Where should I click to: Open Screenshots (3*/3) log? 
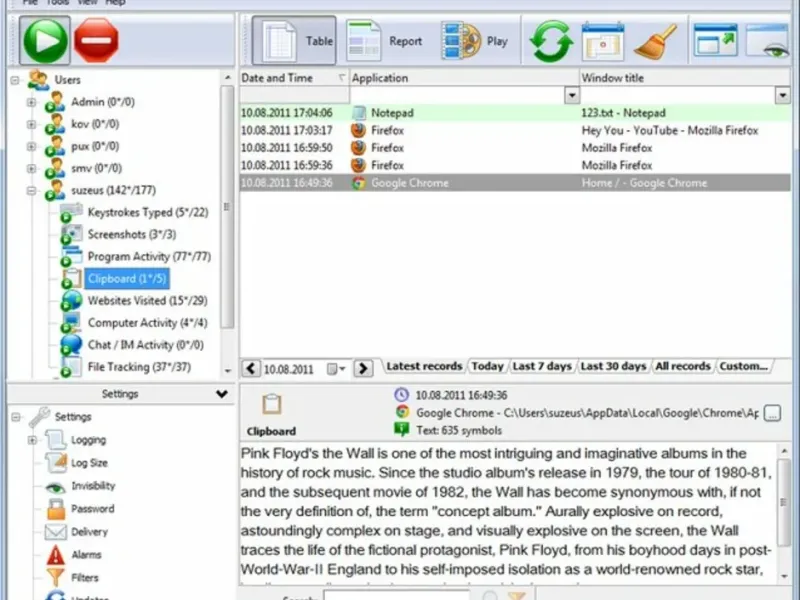pyautogui.click(x=132, y=234)
